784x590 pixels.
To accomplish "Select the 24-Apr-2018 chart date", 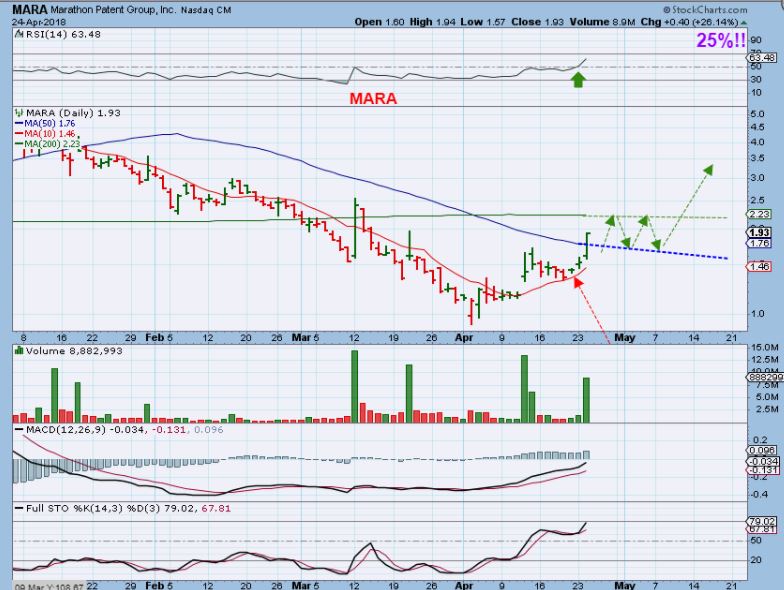I will pos(39,22).
